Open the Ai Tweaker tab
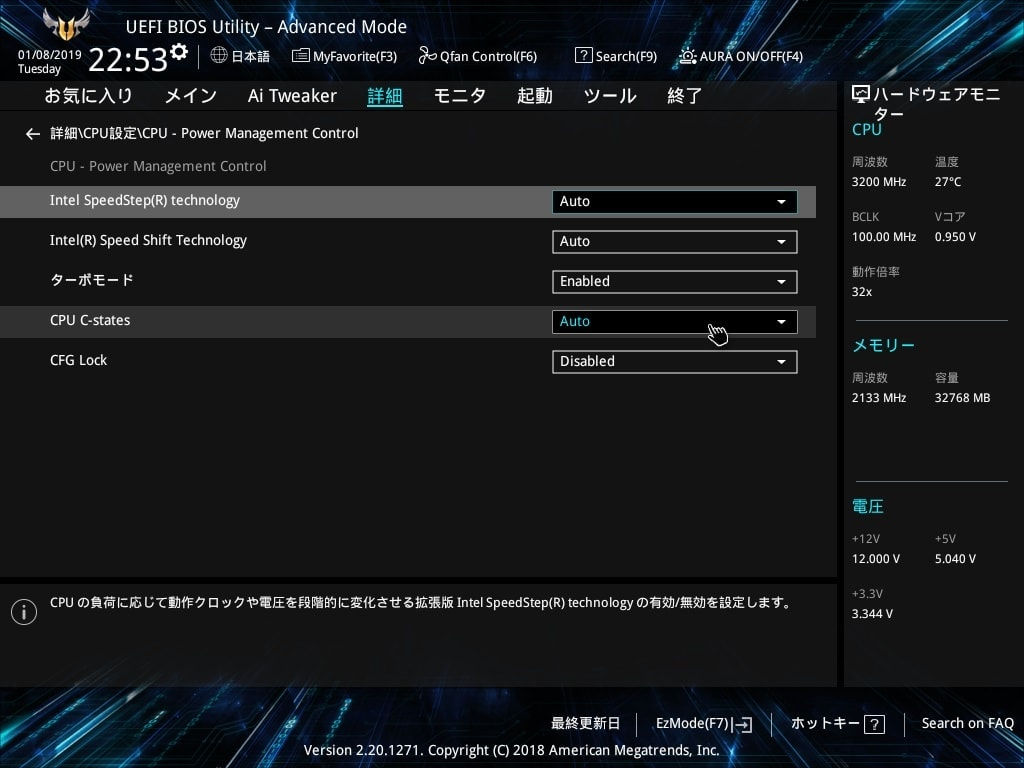This screenshot has height=768, width=1024. (x=293, y=96)
